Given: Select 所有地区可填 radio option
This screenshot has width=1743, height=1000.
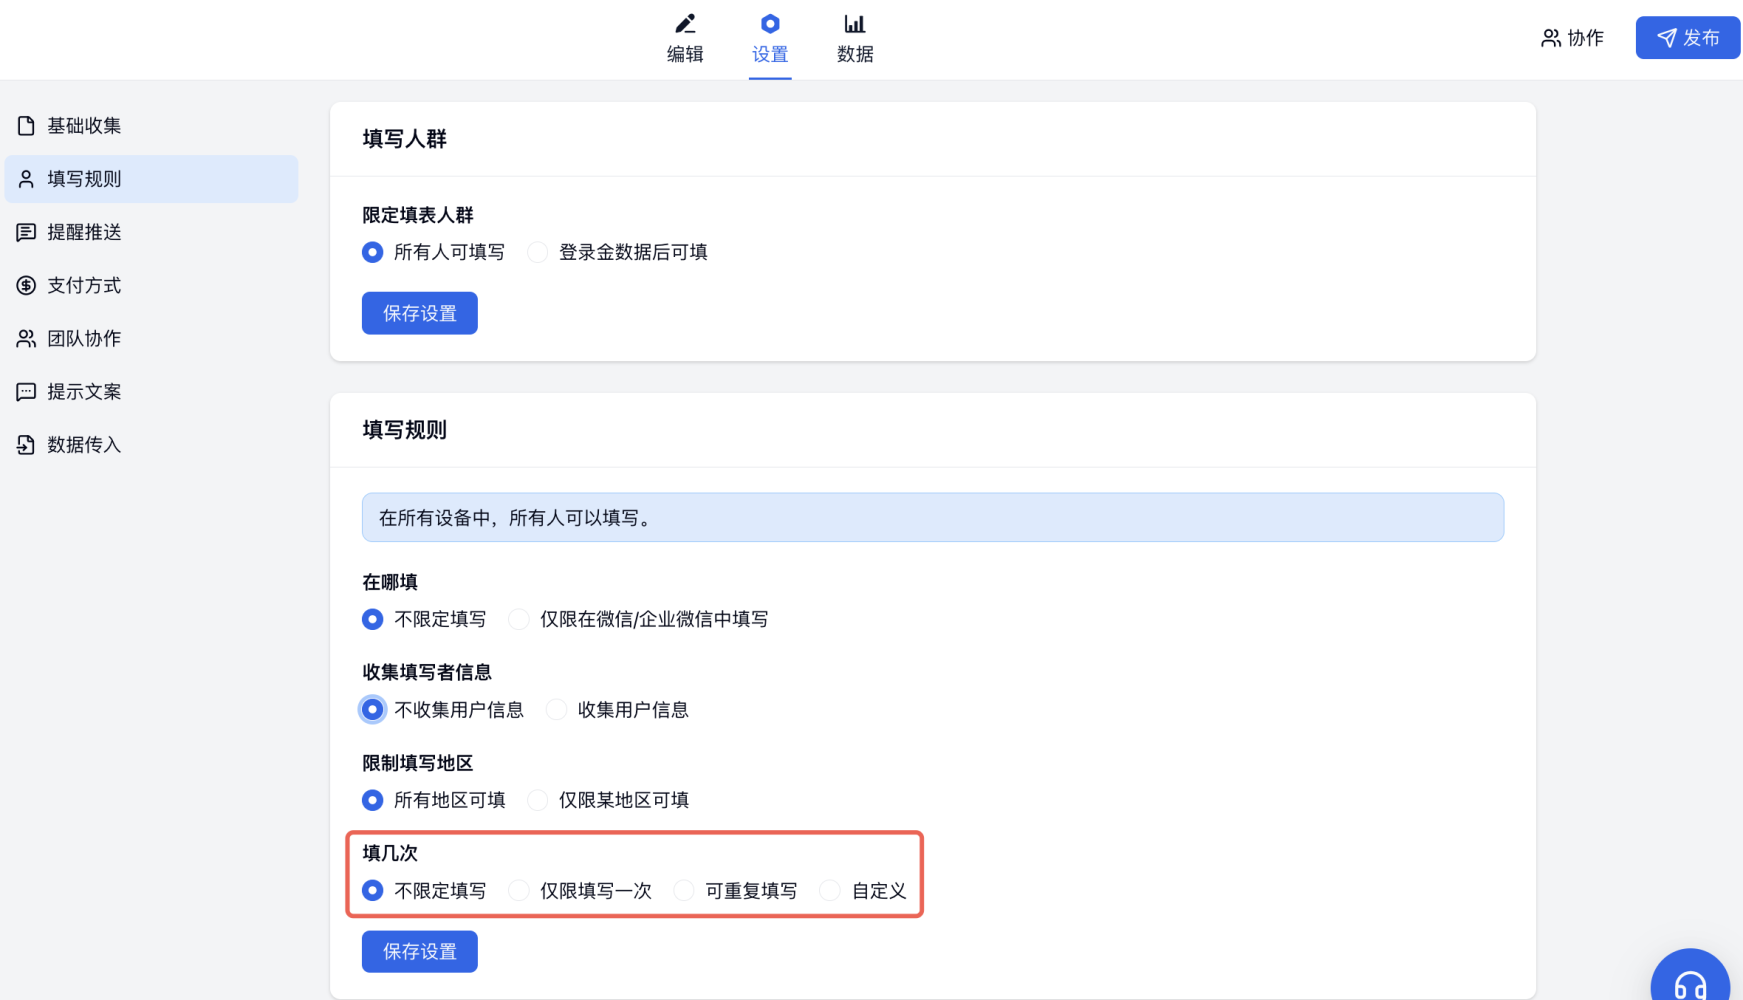Looking at the screenshot, I should click(x=373, y=800).
